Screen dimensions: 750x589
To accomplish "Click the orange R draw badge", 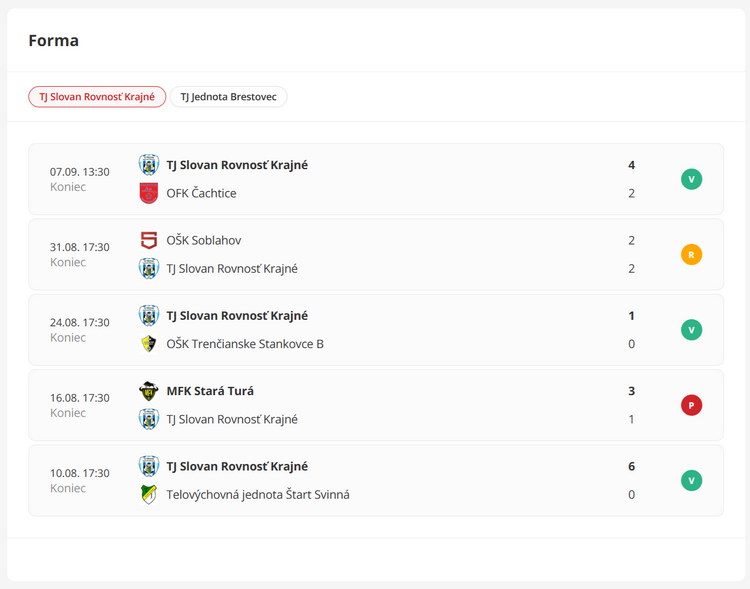I will 691,254.
